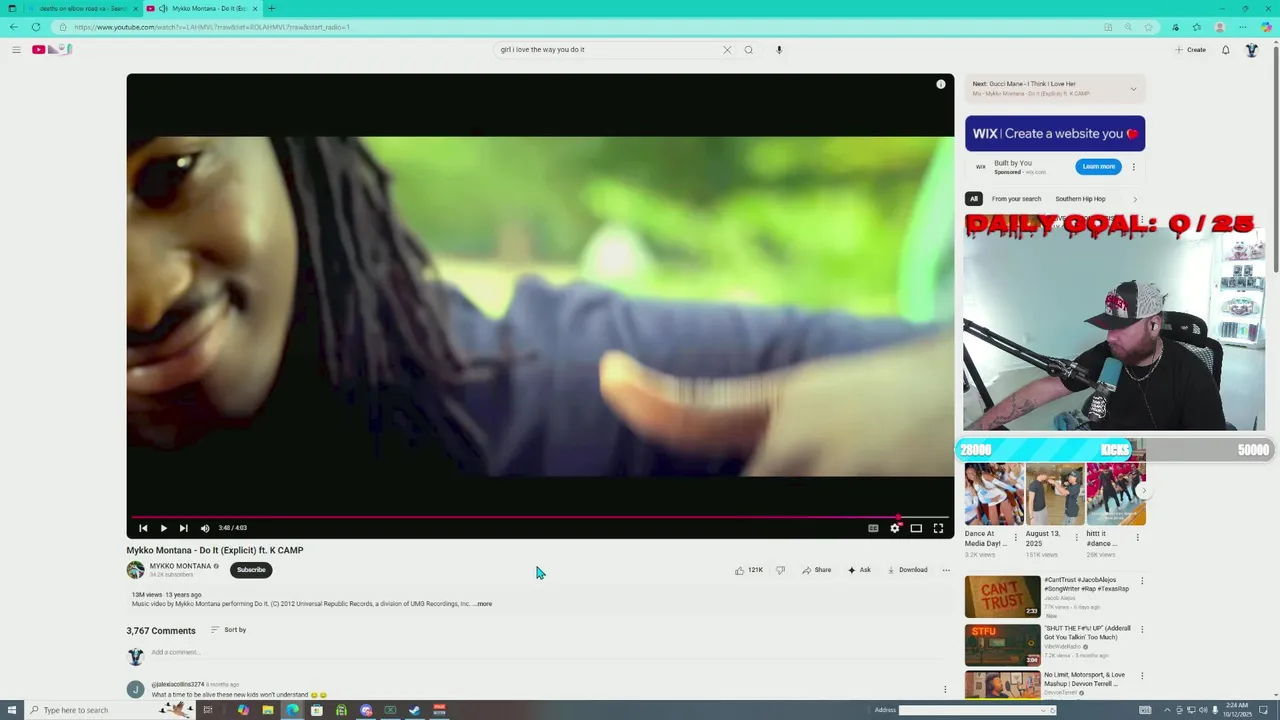Open MYKKO MONTANA channel avatar
Viewport: 1280px width, 720px height.
tap(135, 570)
